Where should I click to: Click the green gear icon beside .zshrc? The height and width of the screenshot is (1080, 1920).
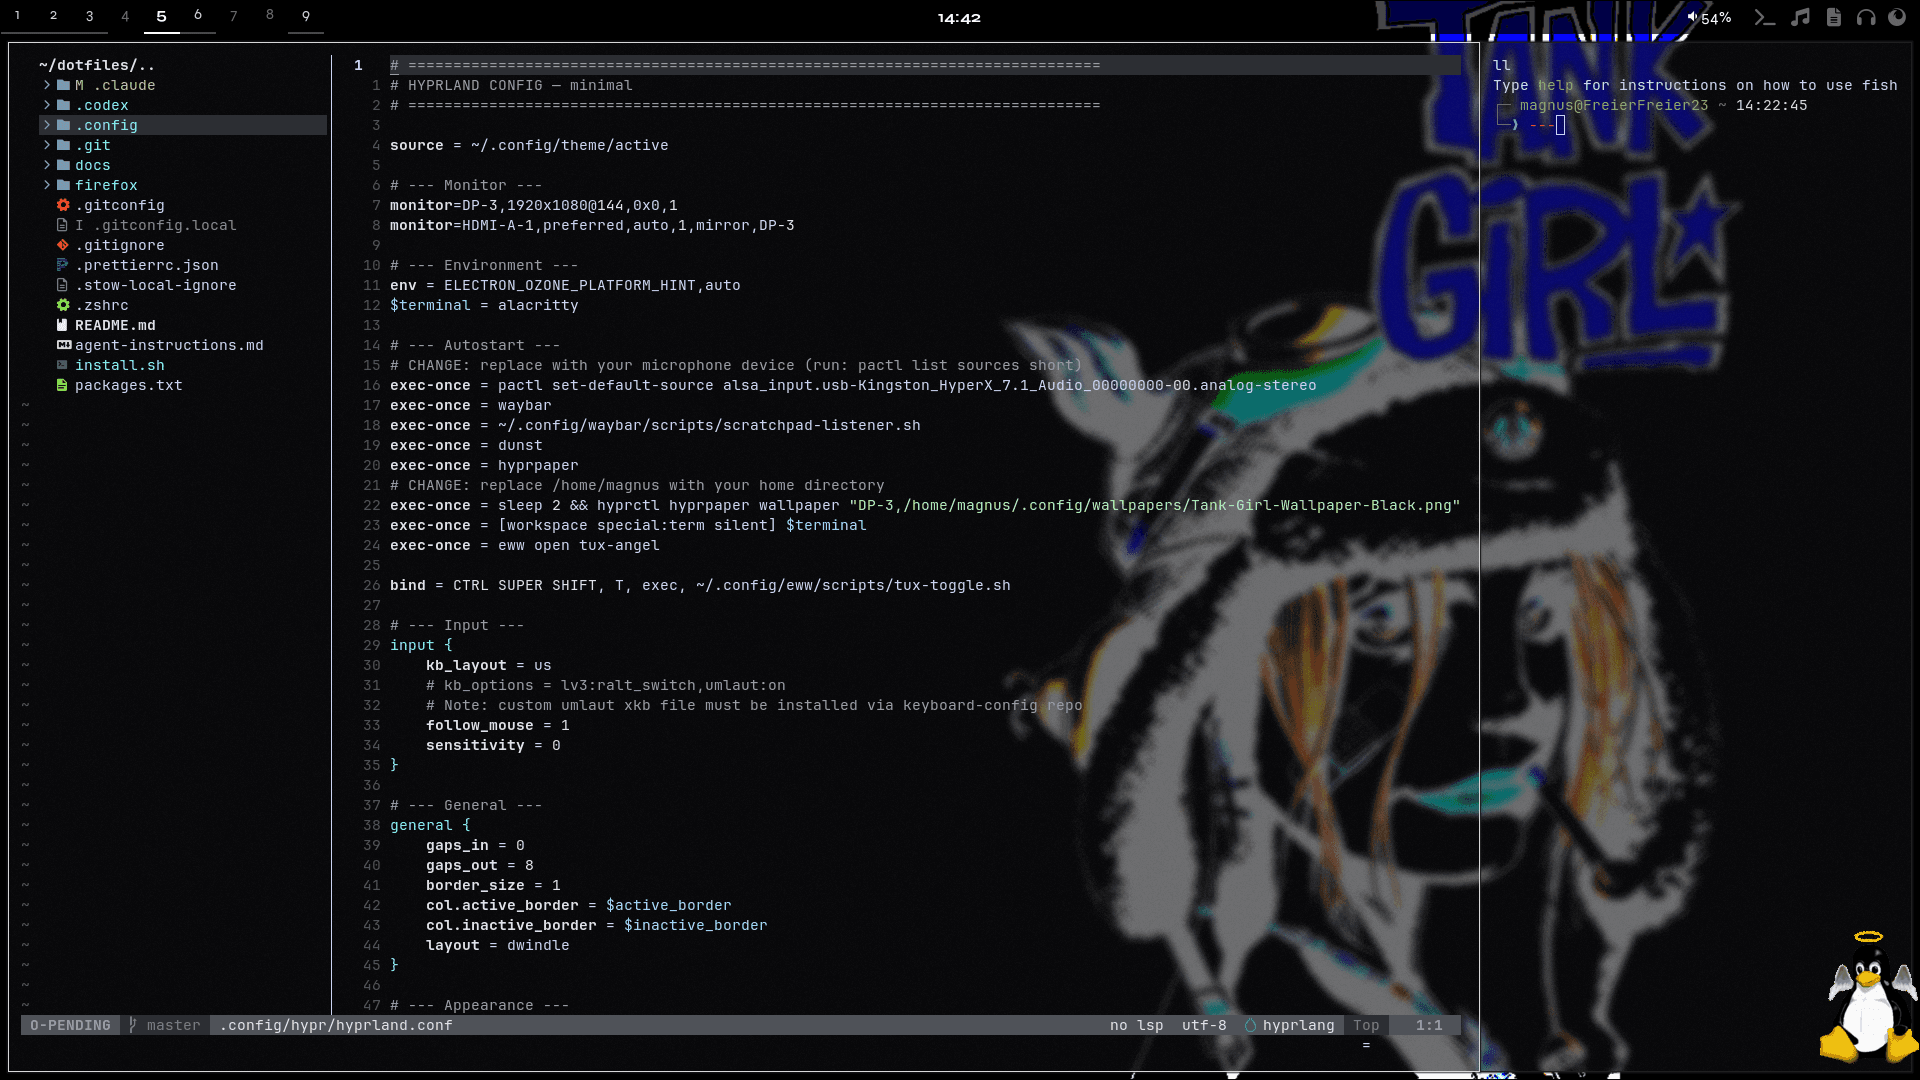(x=63, y=305)
